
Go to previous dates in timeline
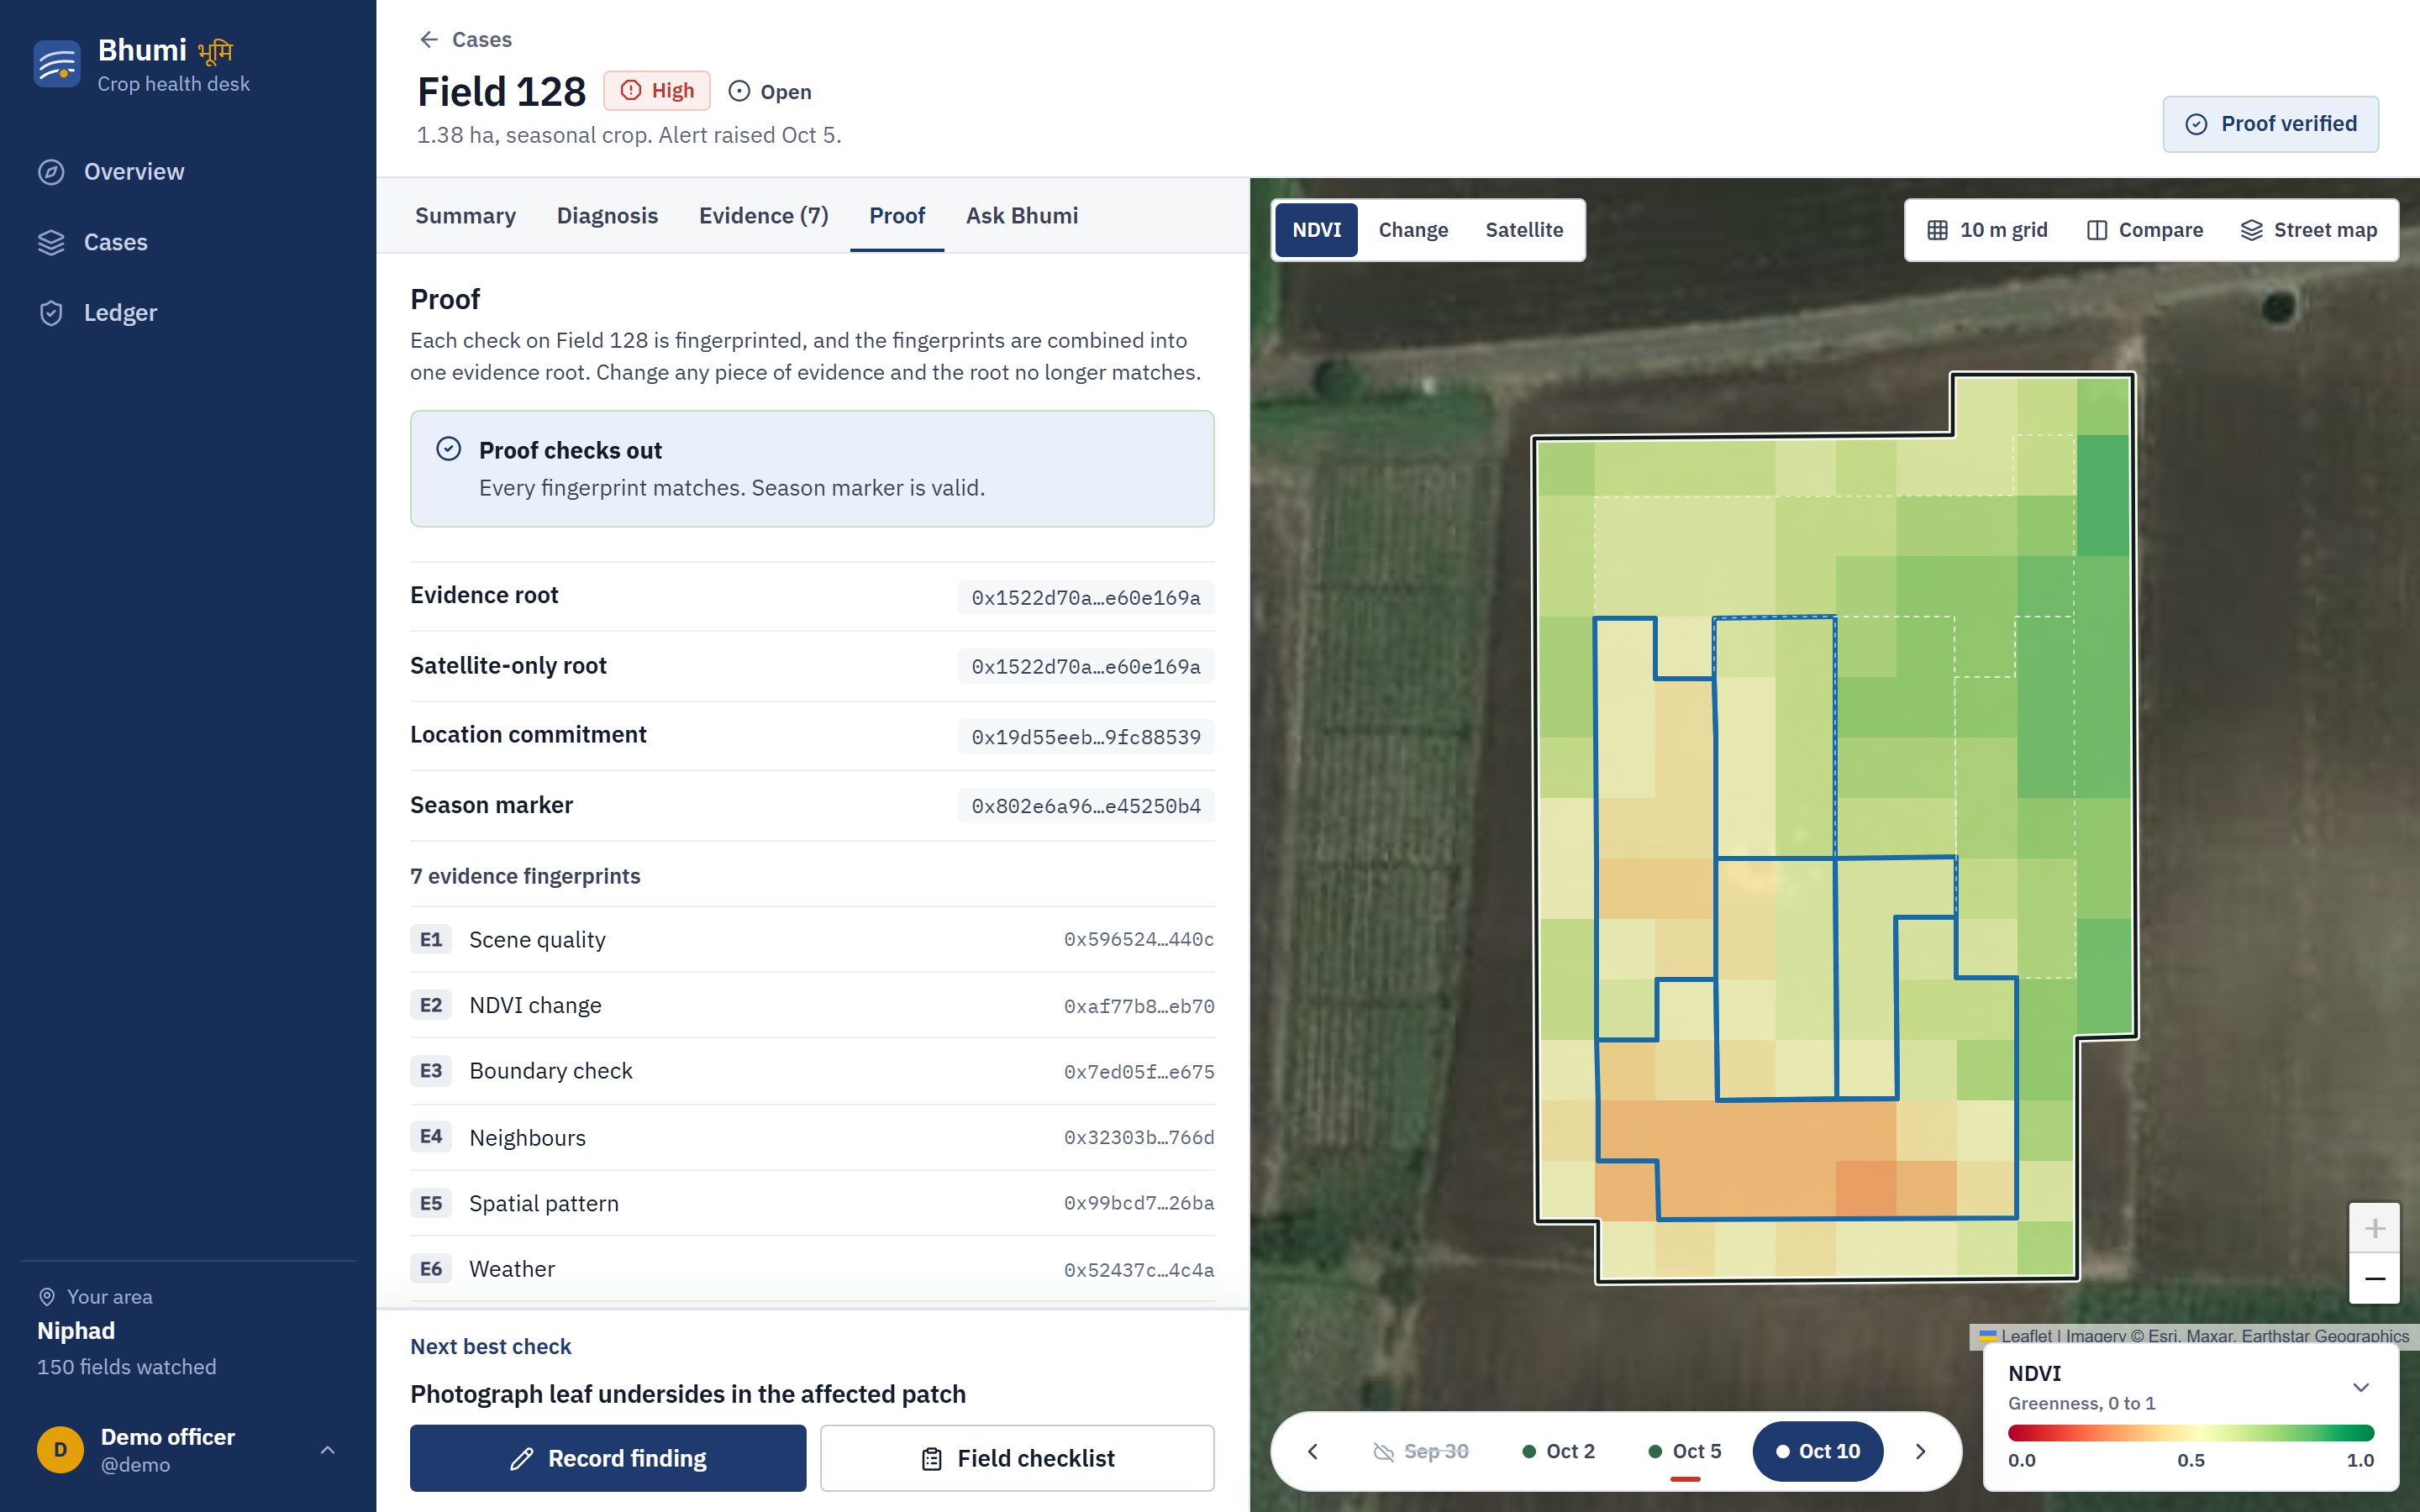point(1313,1451)
